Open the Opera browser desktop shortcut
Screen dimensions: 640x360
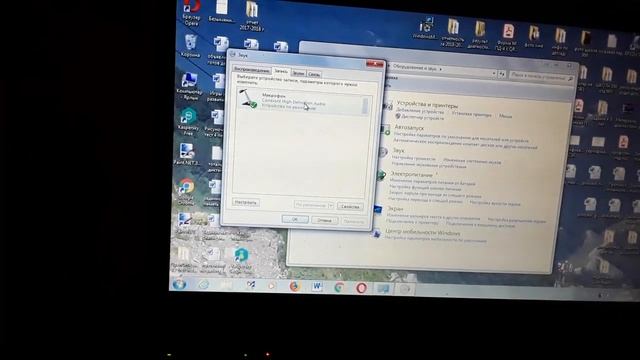pos(191,12)
